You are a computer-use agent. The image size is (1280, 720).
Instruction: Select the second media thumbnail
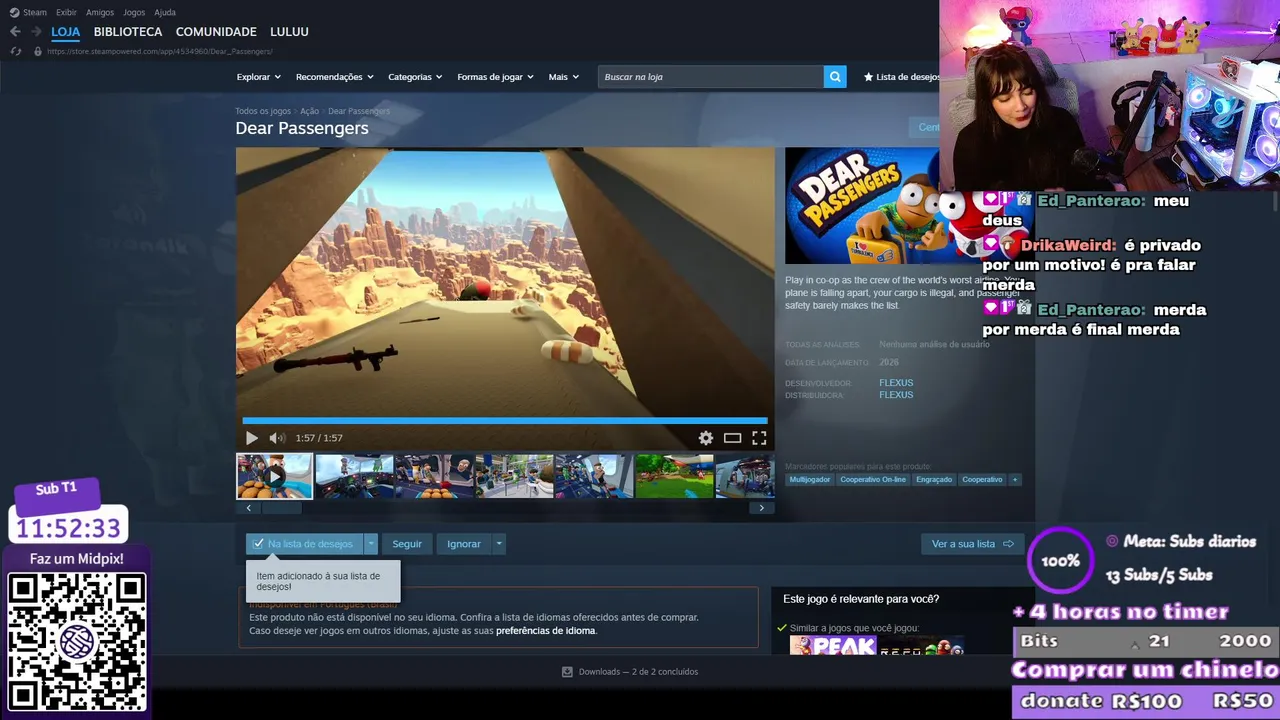(x=354, y=476)
